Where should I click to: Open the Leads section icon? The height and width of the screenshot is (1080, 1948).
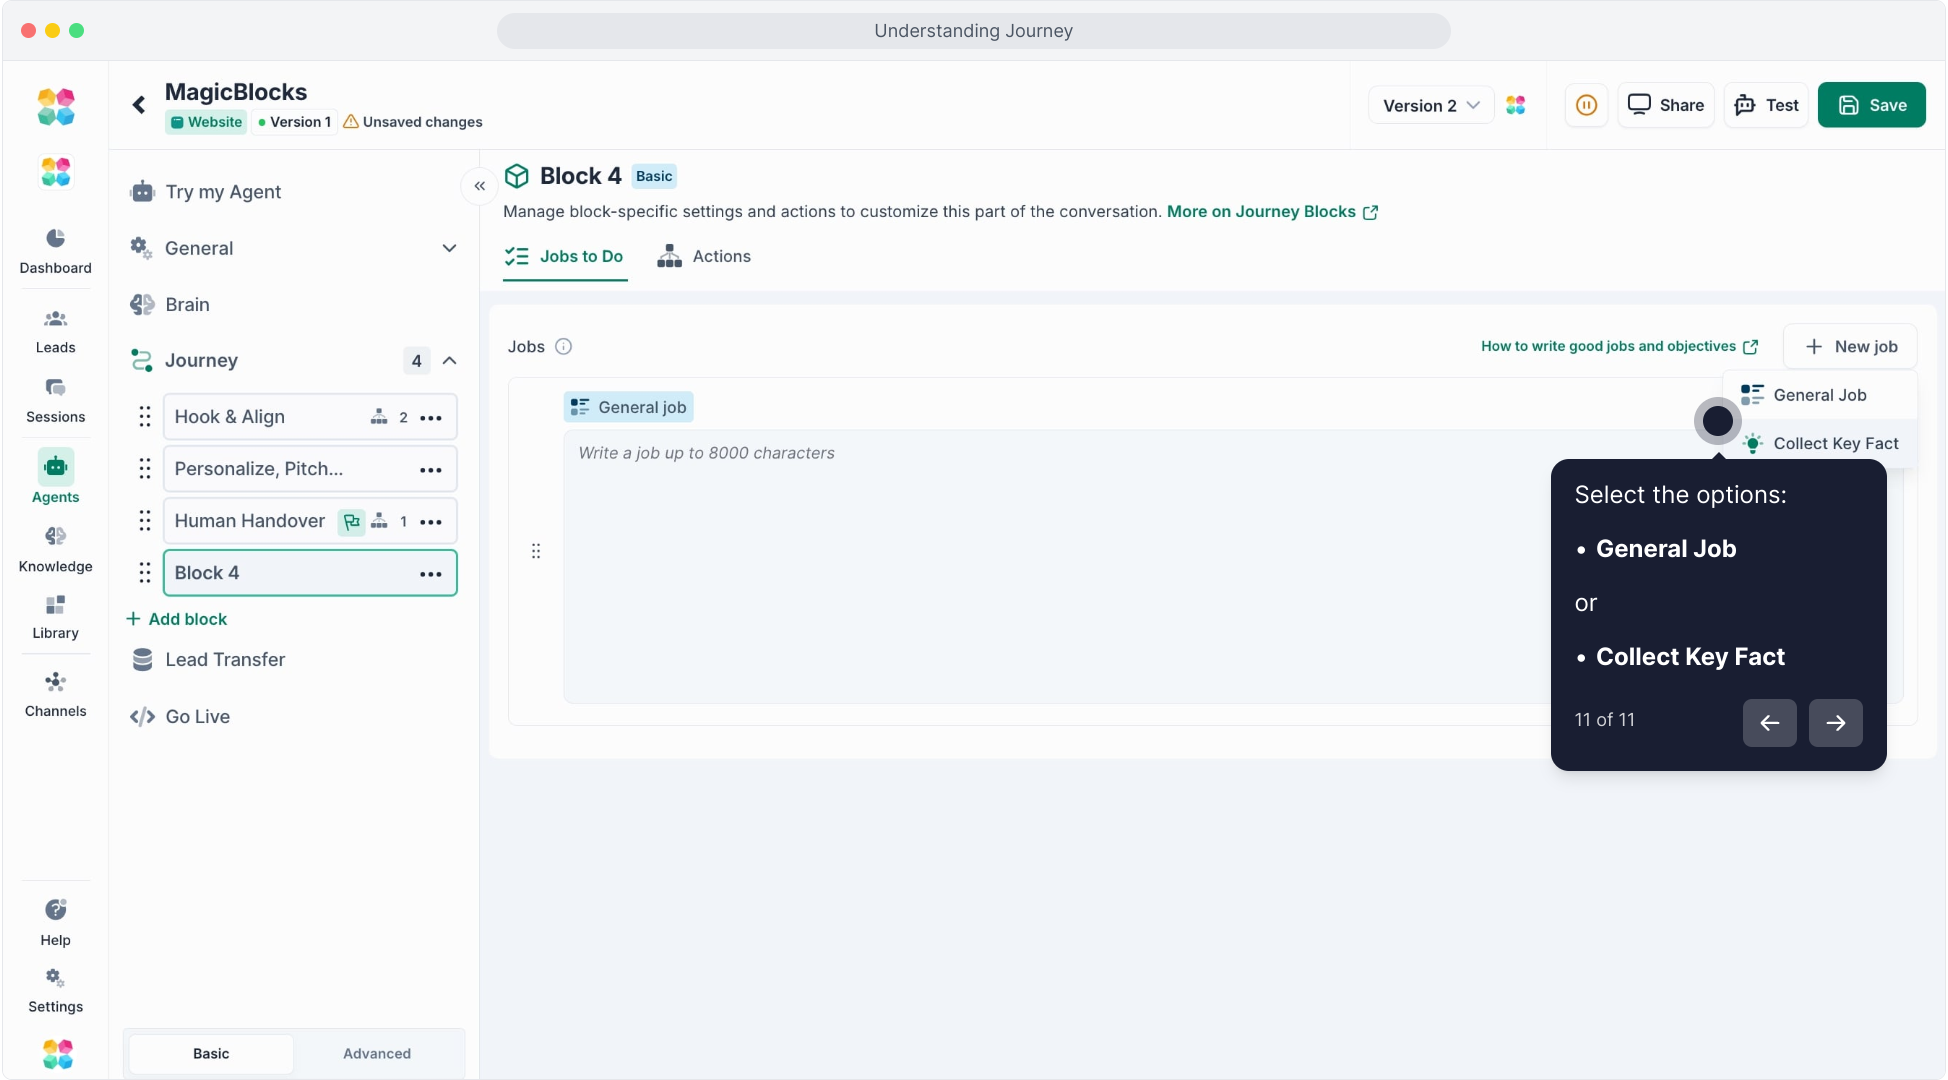[x=55, y=320]
